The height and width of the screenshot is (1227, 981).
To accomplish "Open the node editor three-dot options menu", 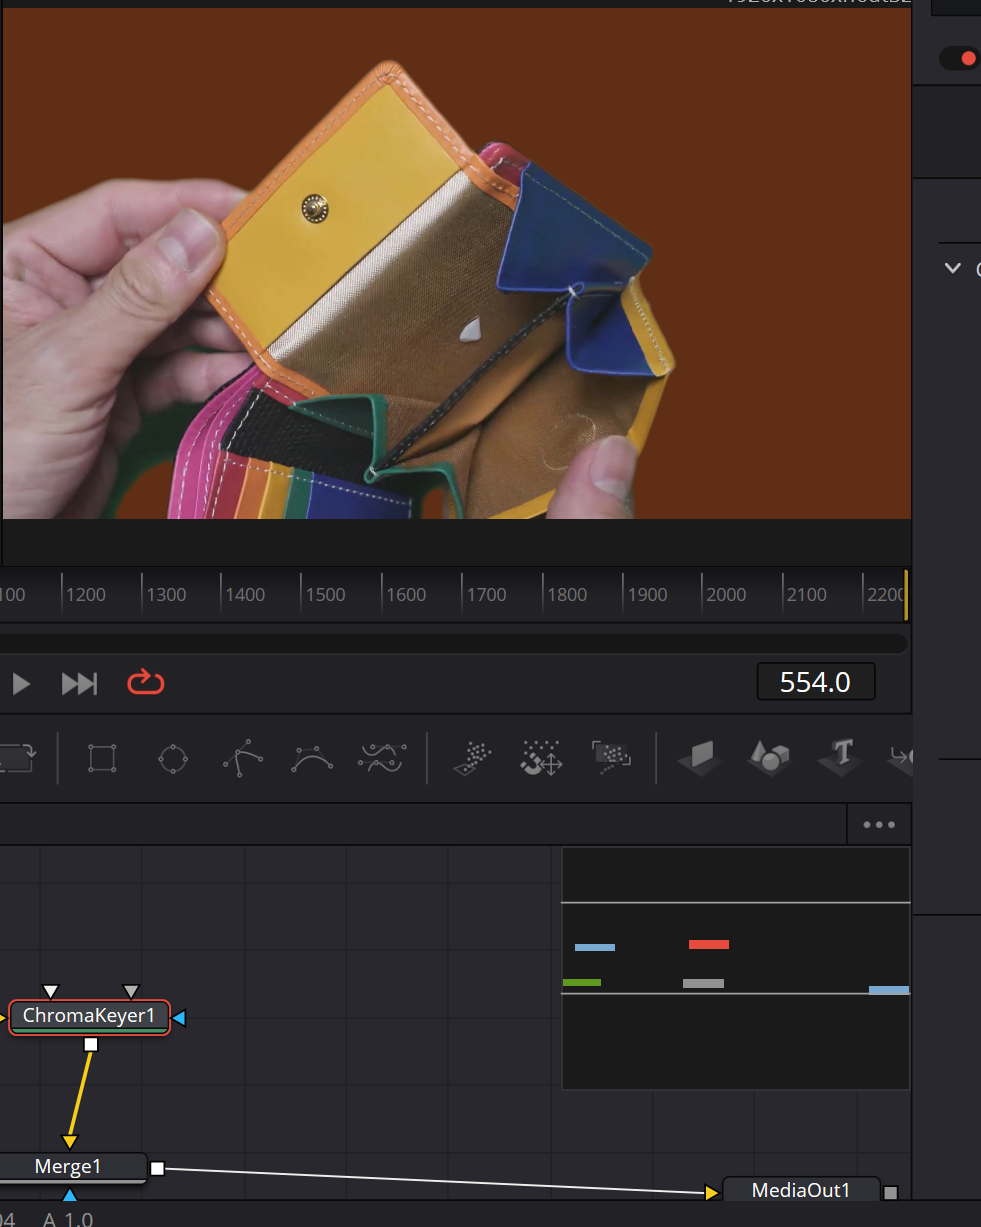I will coord(879,825).
